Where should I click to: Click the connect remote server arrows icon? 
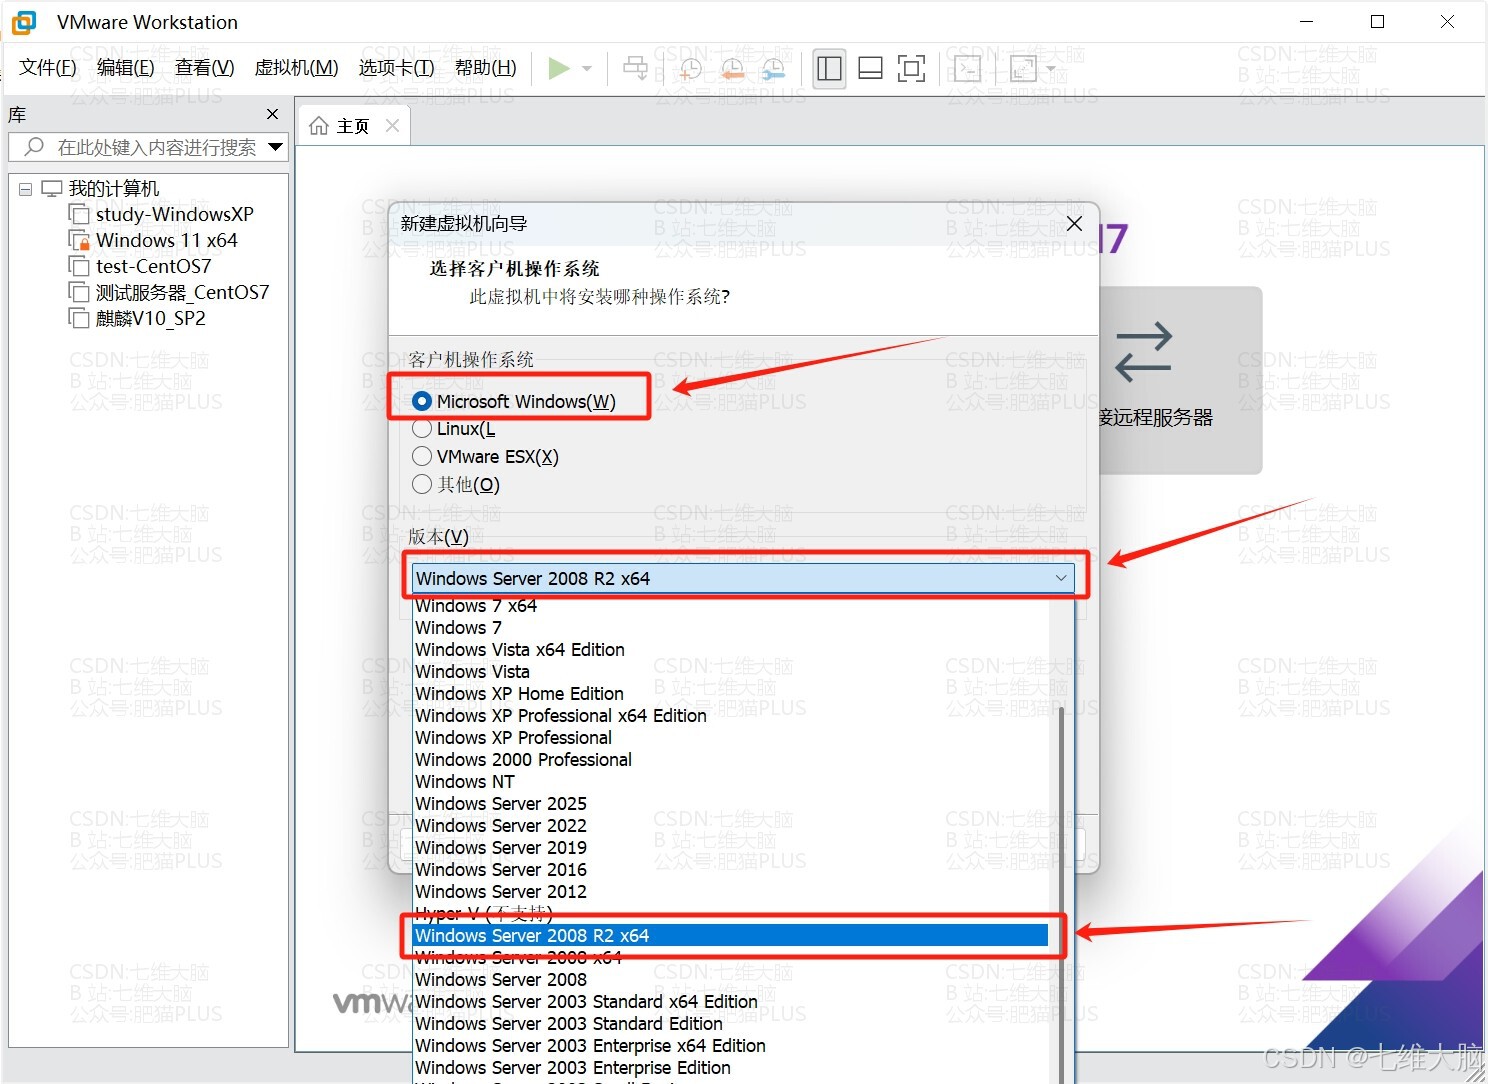coord(1143,352)
